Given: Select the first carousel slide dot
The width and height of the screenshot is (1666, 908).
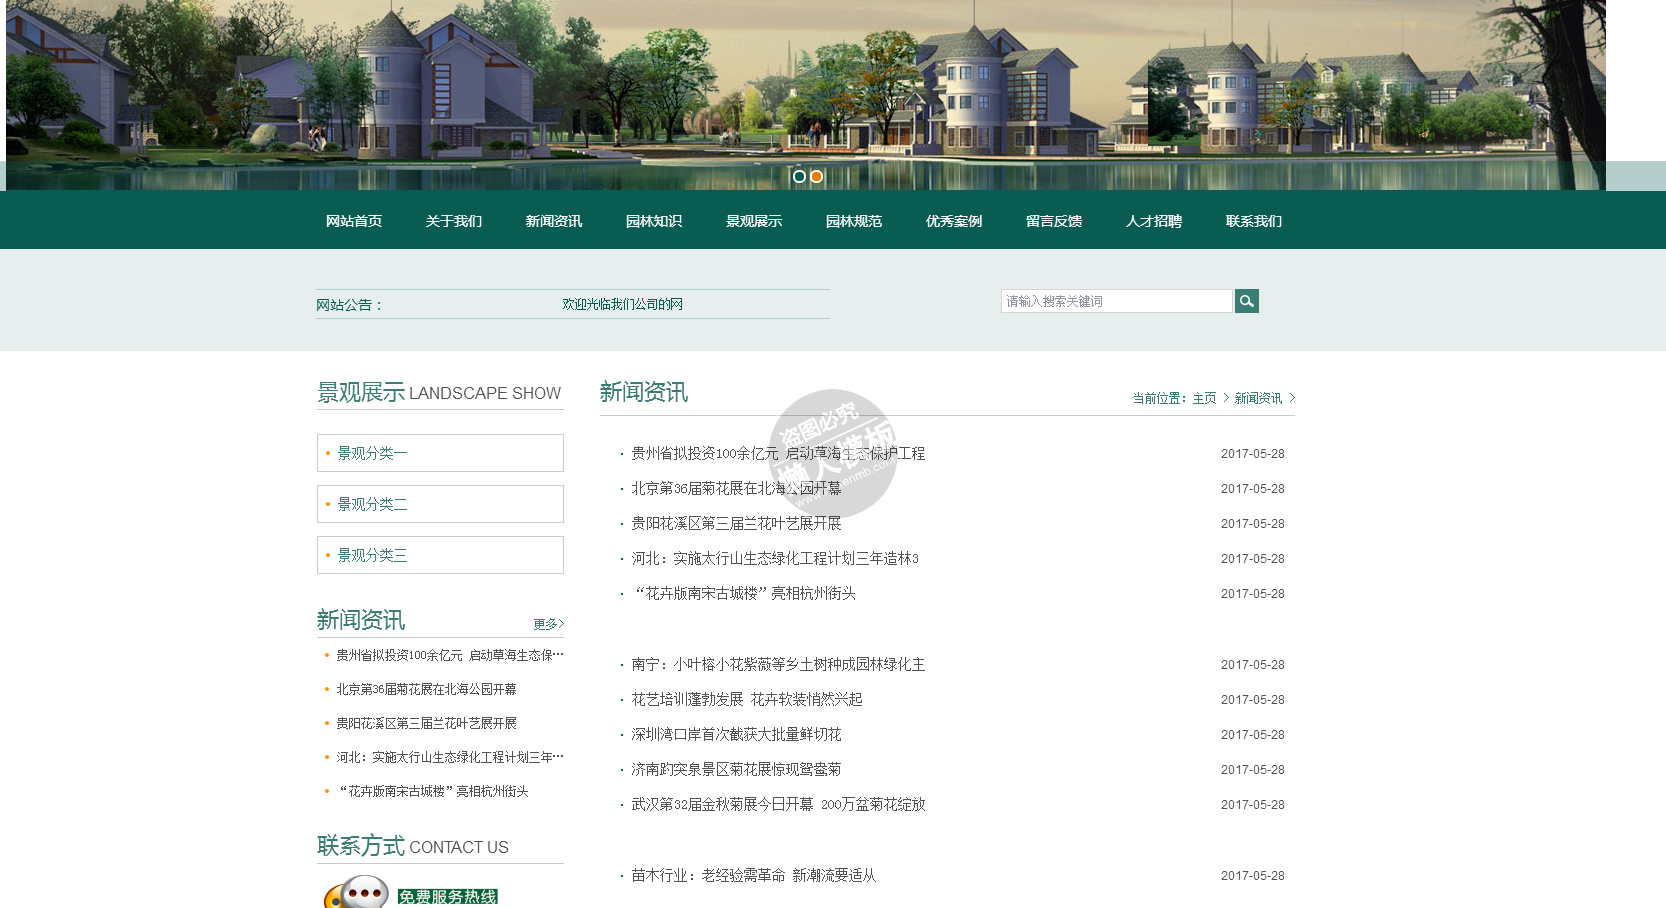Looking at the screenshot, I should coord(799,176).
